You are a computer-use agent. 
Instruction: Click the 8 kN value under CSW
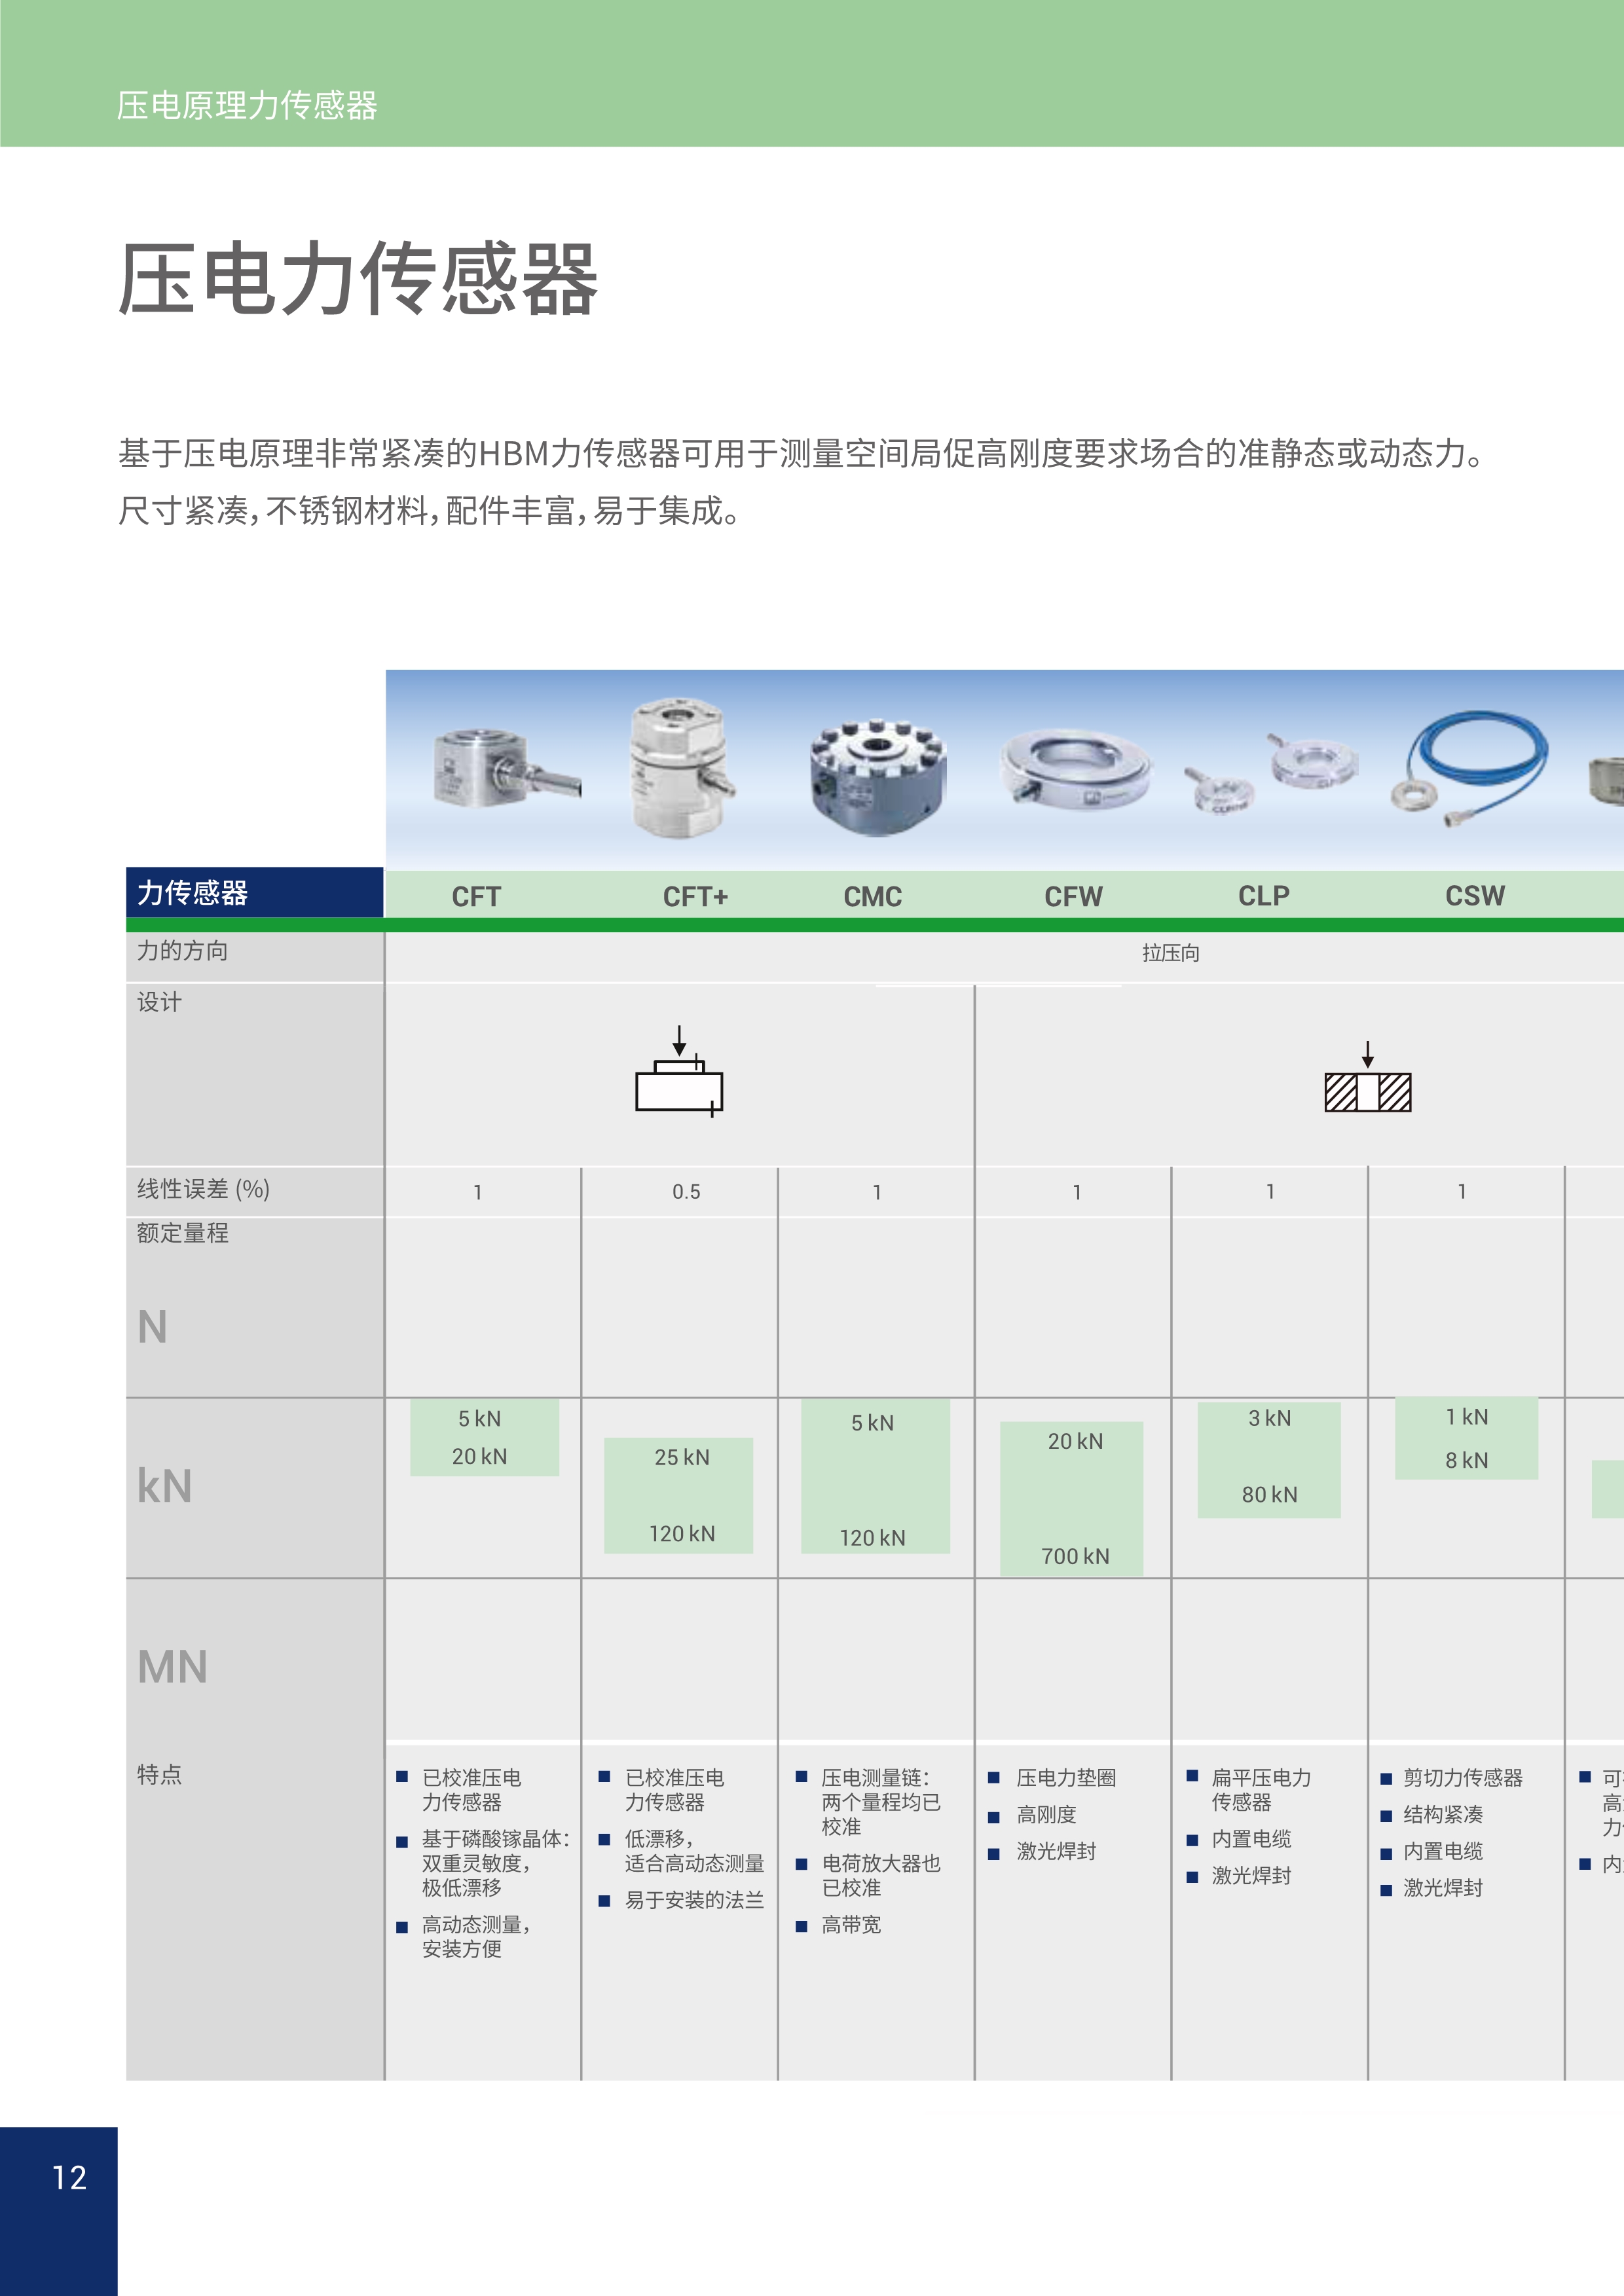[1467, 1460]
